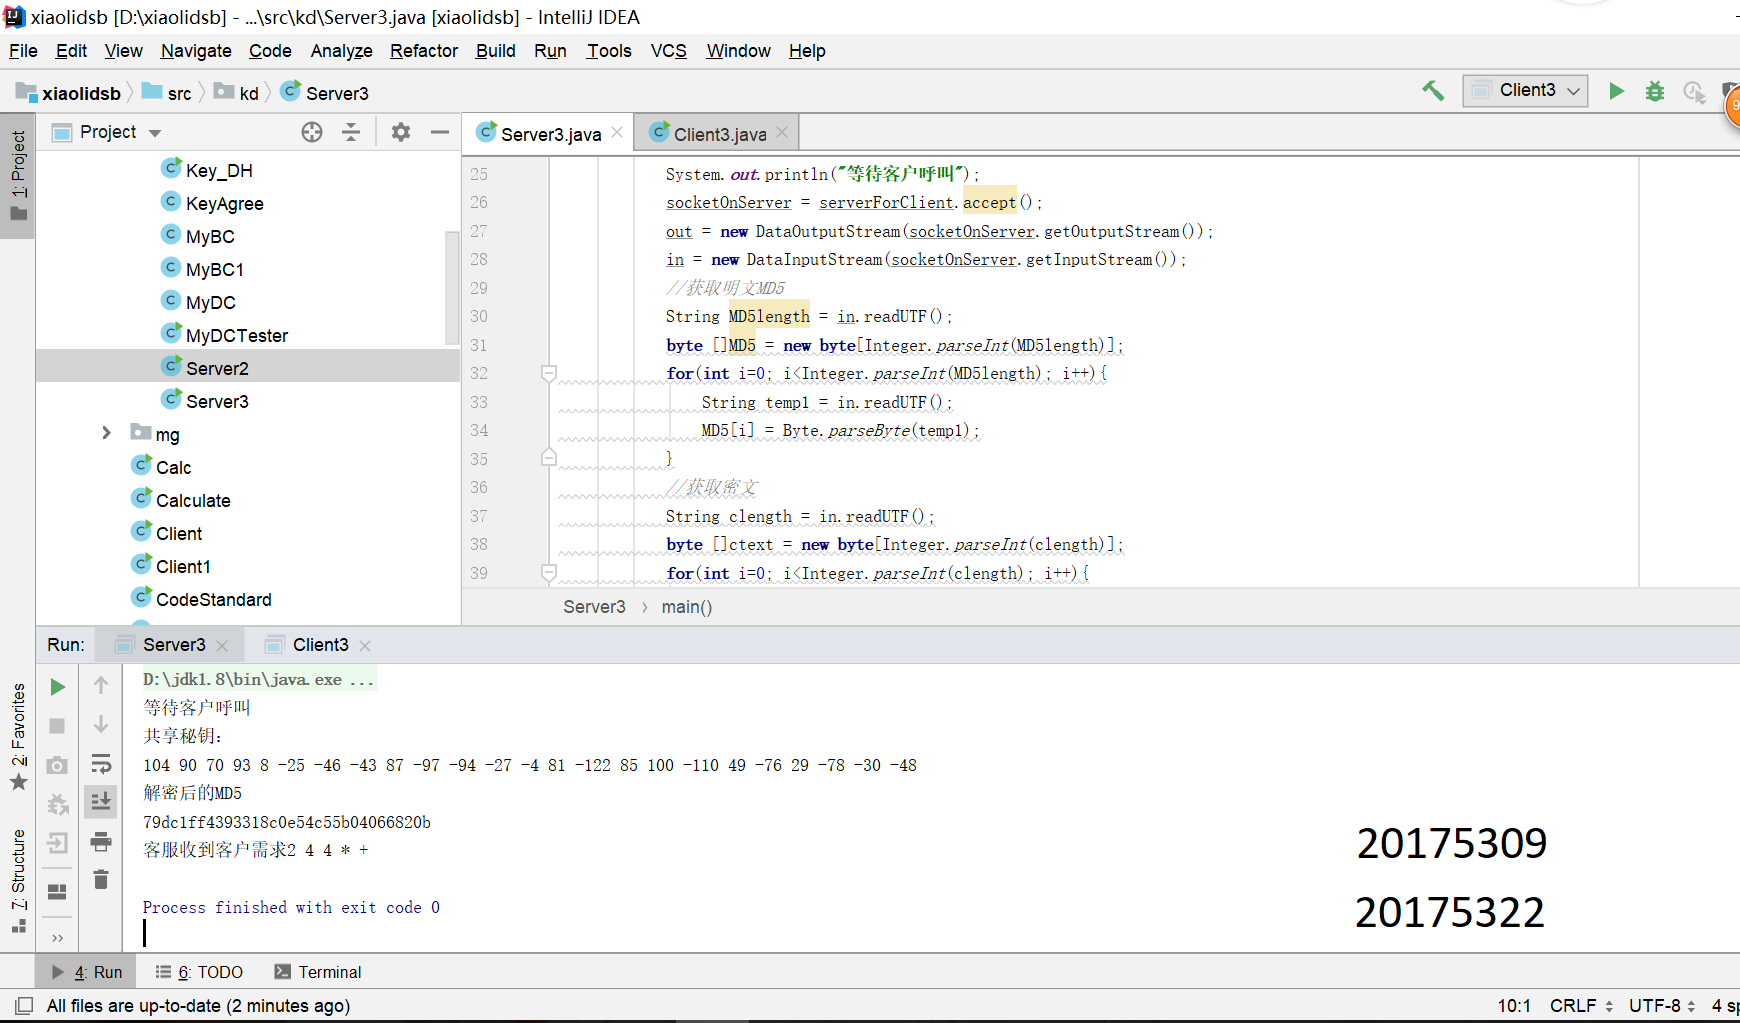Select MyDCTester class in project tree
This screenshot has width=1740, height=1023.
[236, 335]
